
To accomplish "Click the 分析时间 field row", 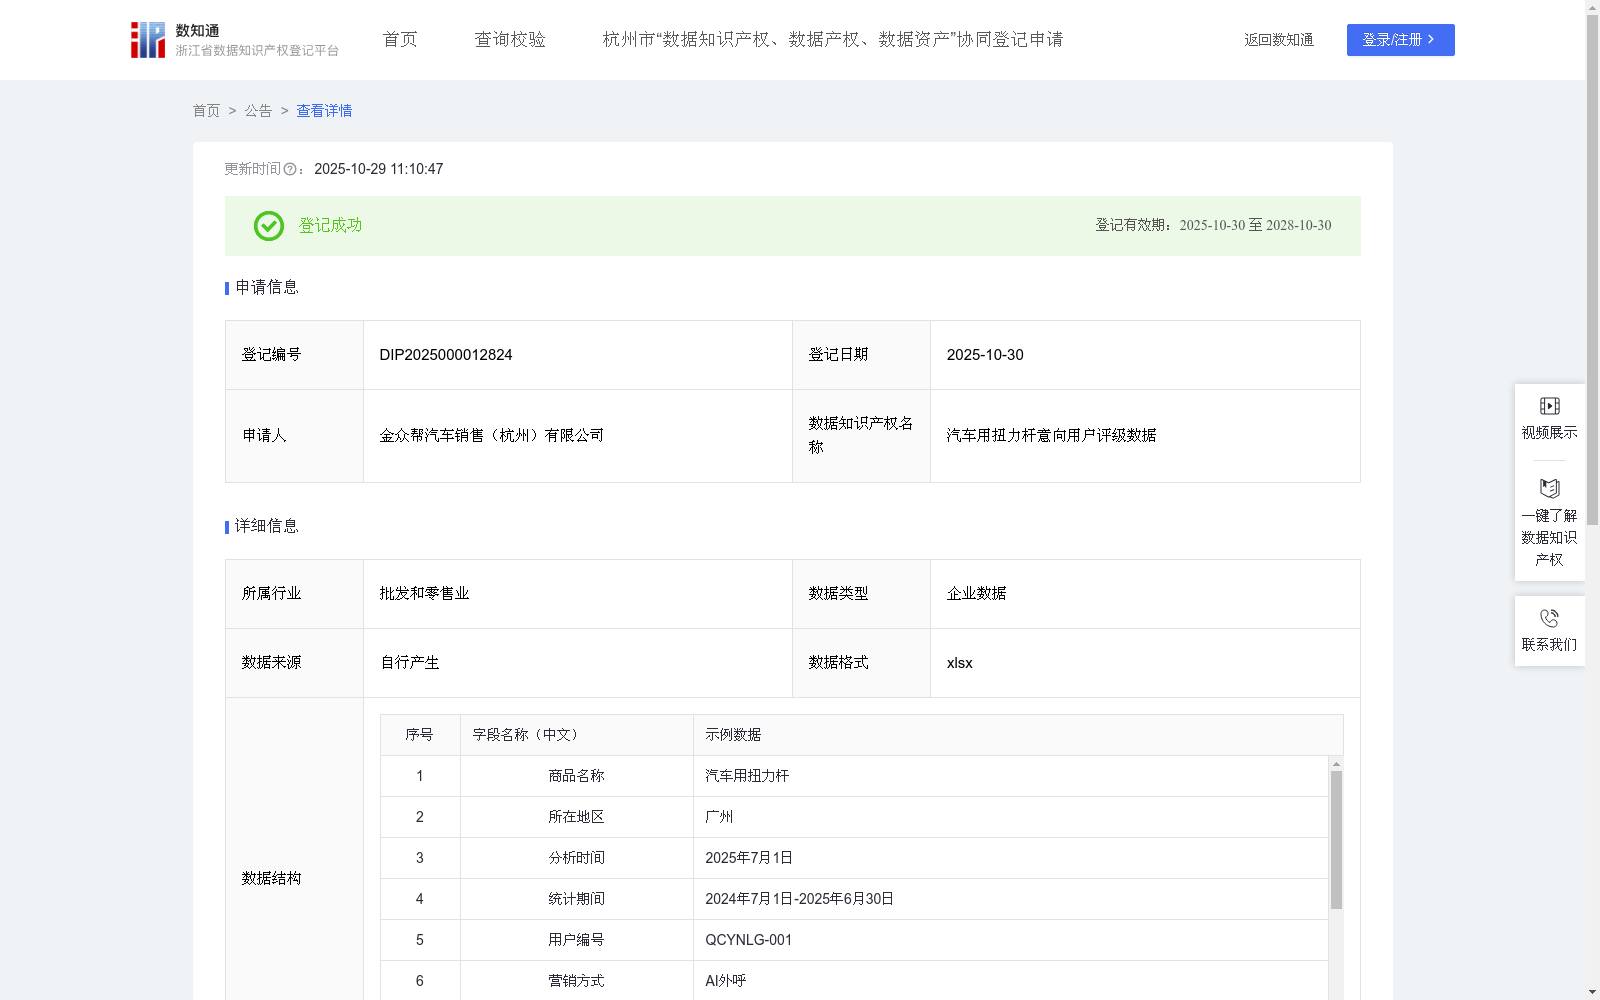I will (x=854, y=858).
